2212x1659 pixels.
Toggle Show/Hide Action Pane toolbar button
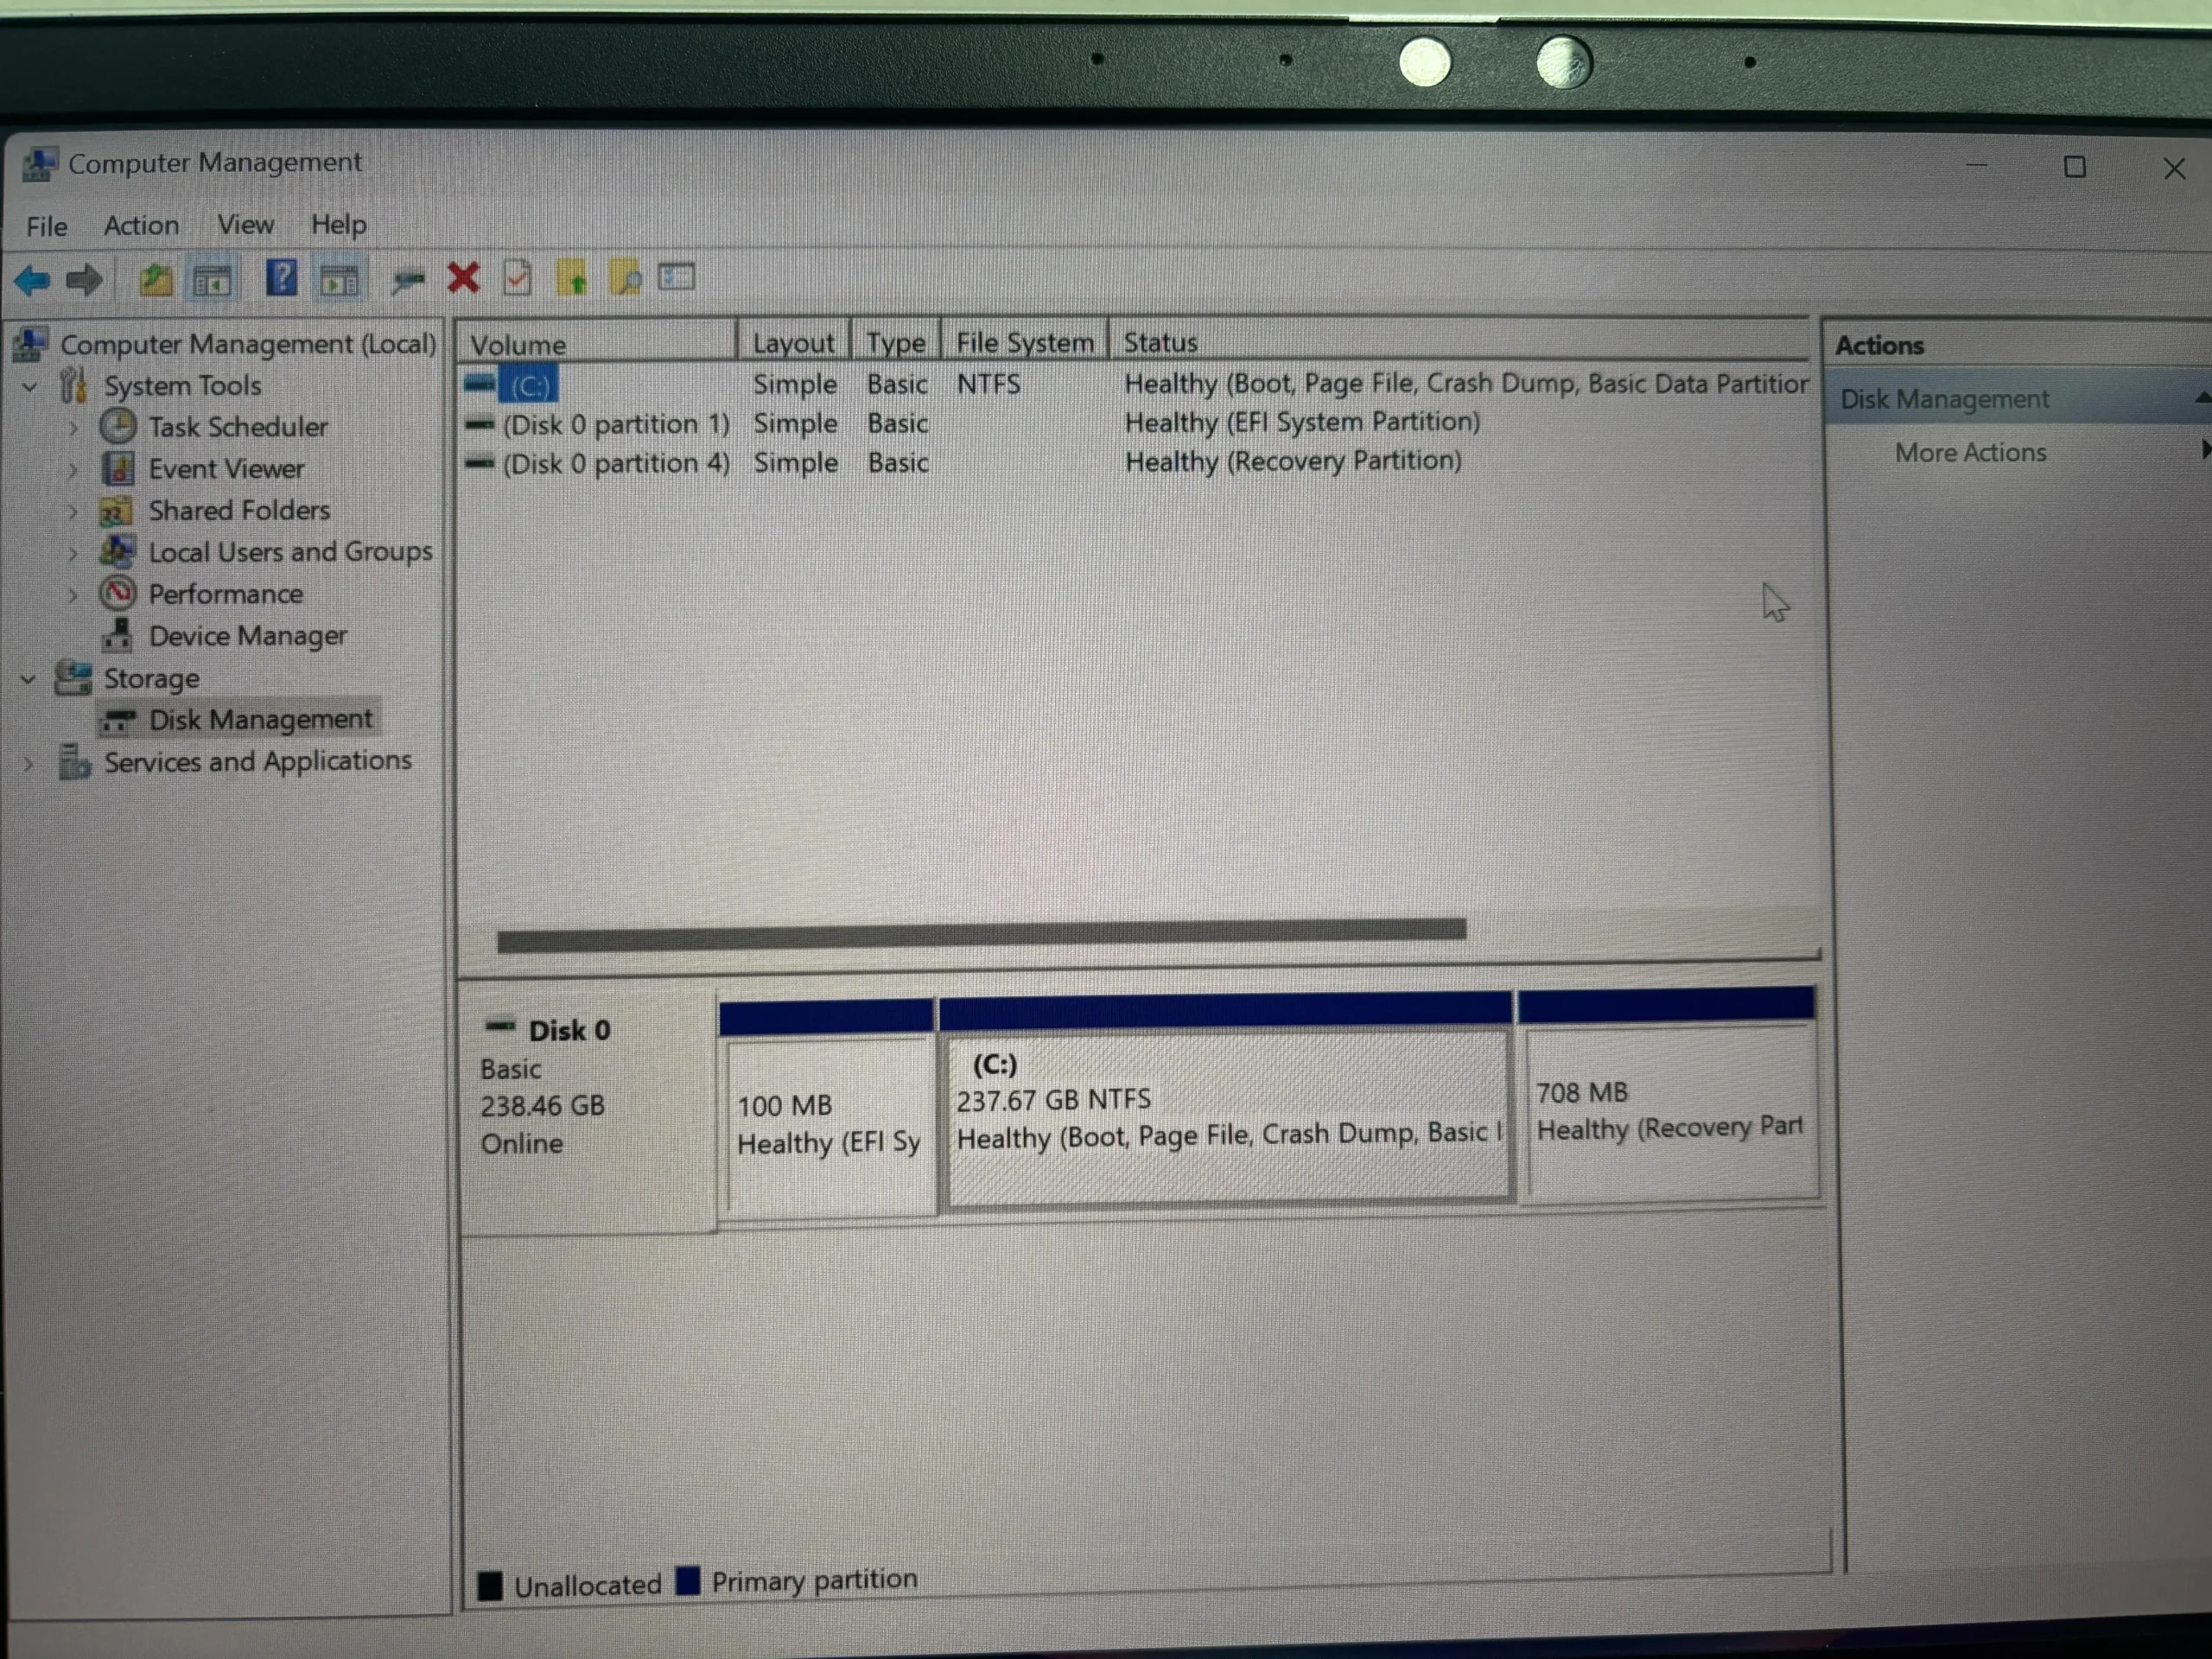tap(339, 281)
